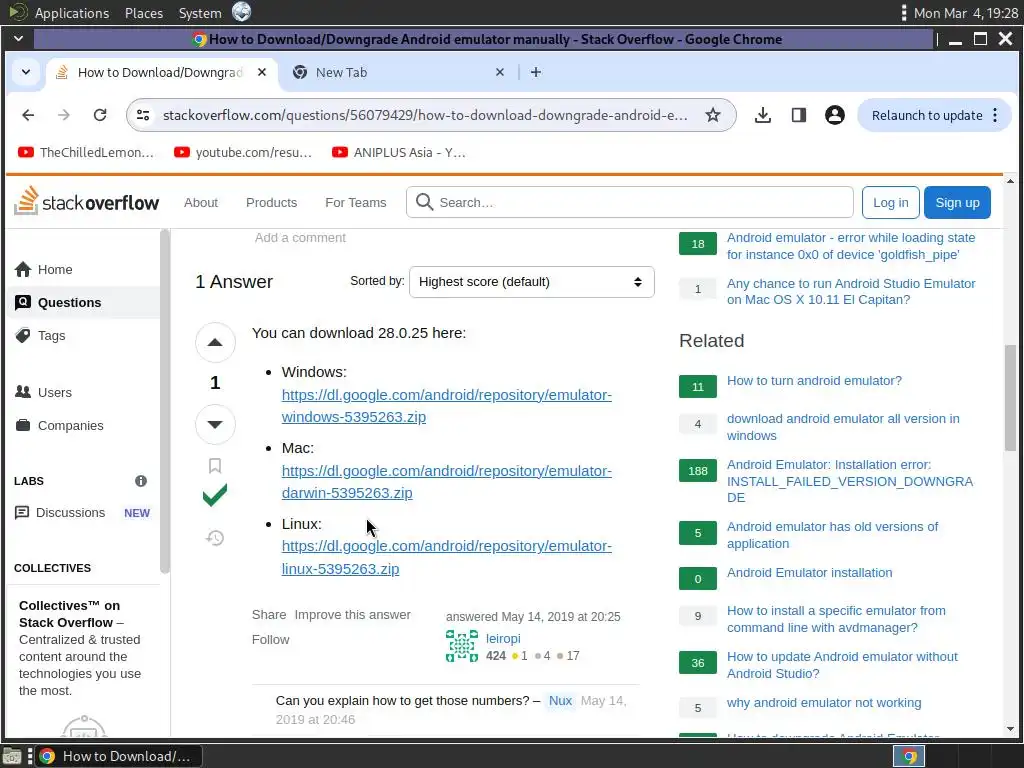The image size is (1024, 768).
Task: Click the Stack Overflow logo
Action: pyautogui.click(x=86, y=202)
